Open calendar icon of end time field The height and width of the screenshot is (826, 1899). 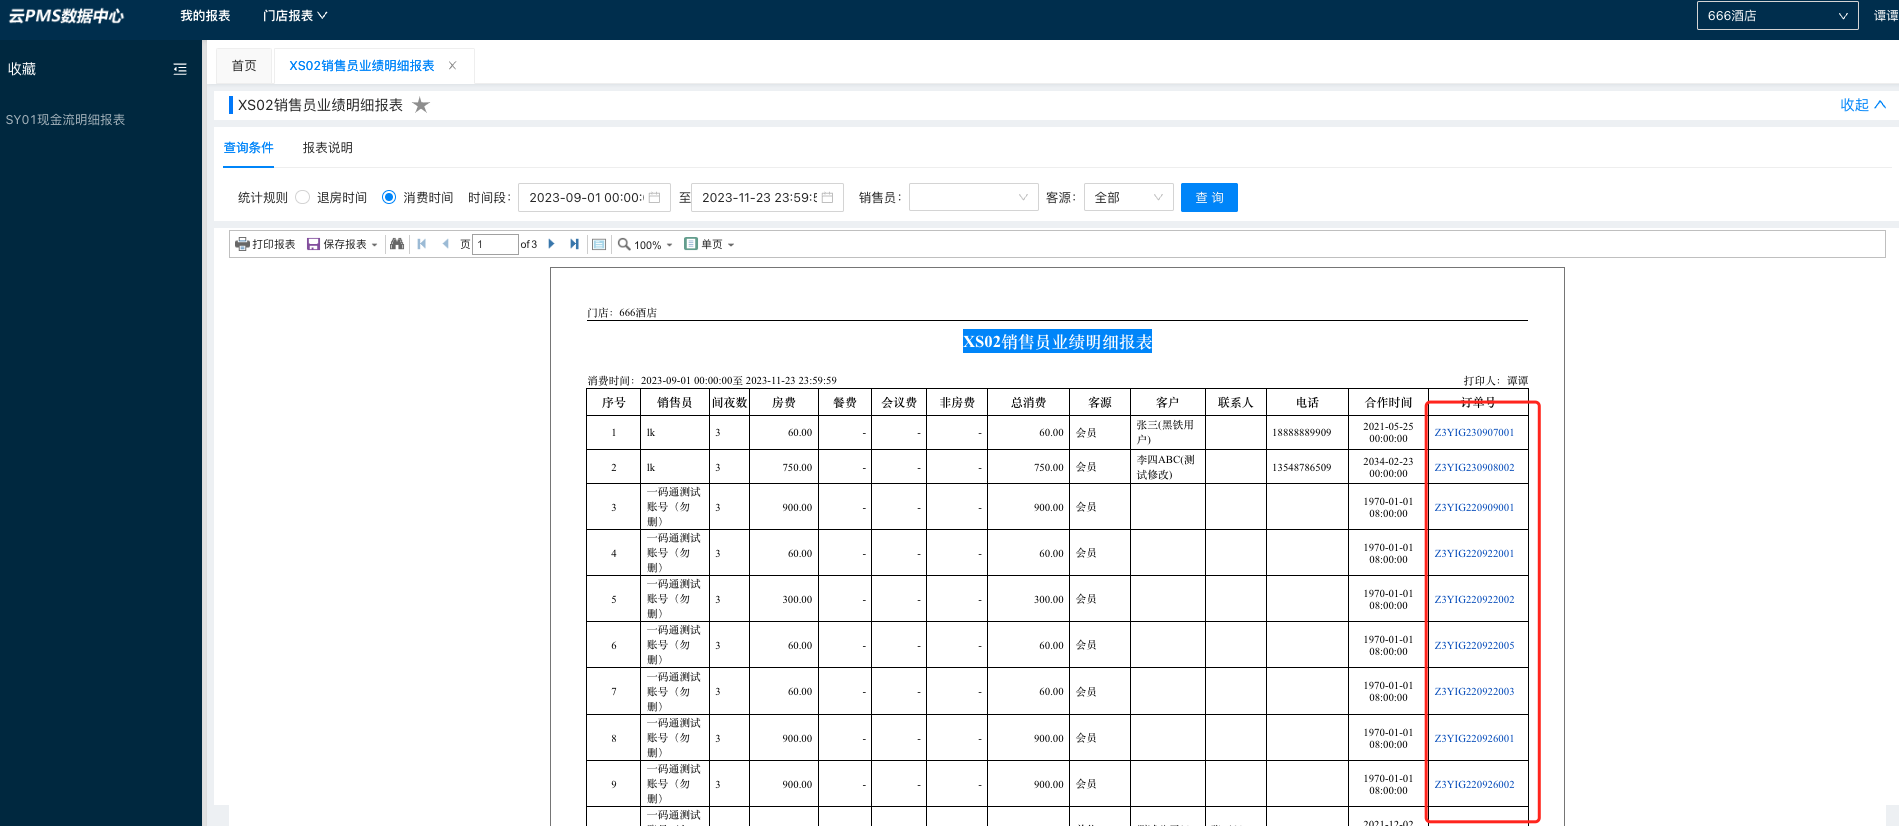[827, 197]
